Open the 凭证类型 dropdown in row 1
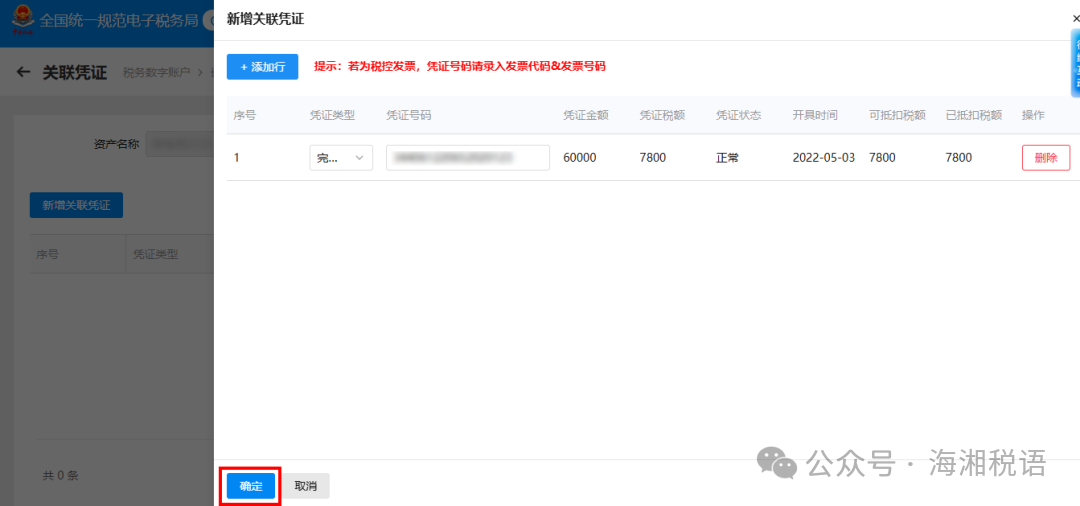 tap(341, 158)
